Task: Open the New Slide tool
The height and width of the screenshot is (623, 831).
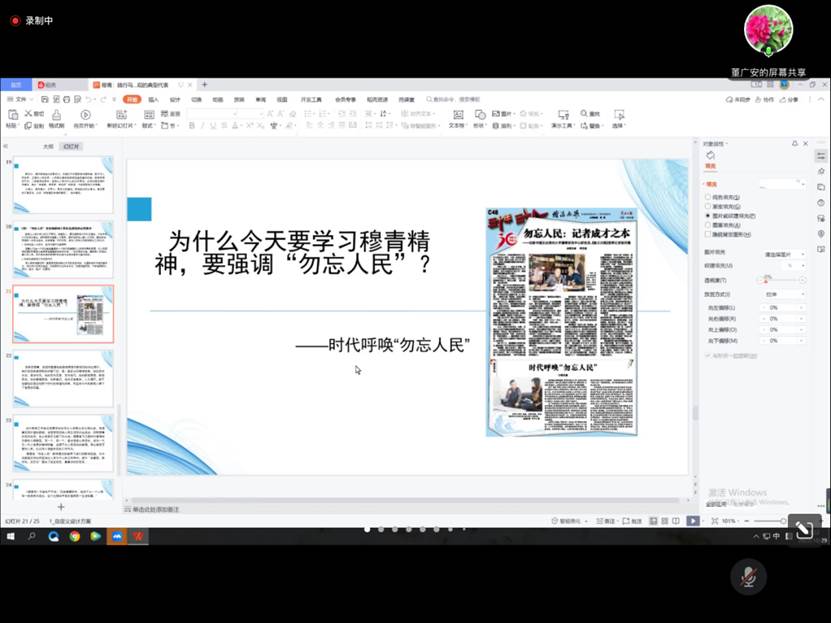Action: point(121,114)
